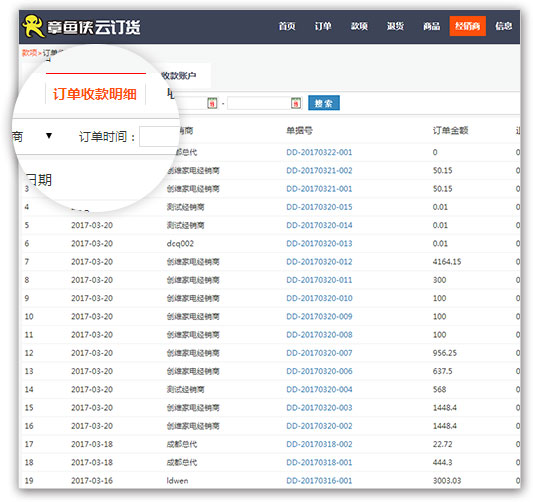Click the 订单时间 input box
This screenshot has width=533, height=502.
coord(159,136)
